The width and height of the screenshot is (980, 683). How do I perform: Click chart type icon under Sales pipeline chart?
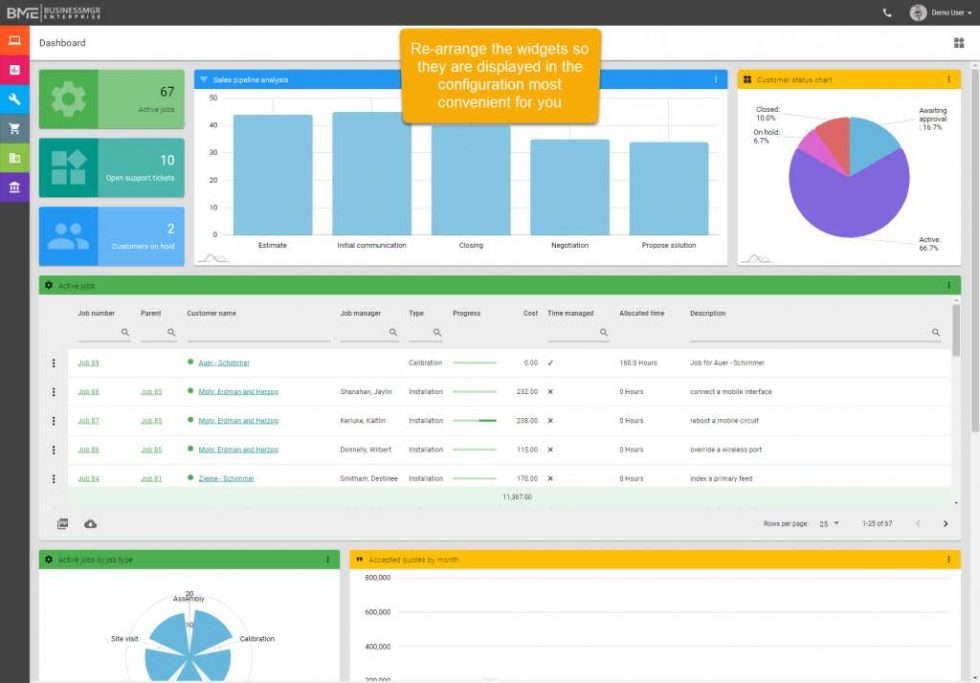[213, 257]
